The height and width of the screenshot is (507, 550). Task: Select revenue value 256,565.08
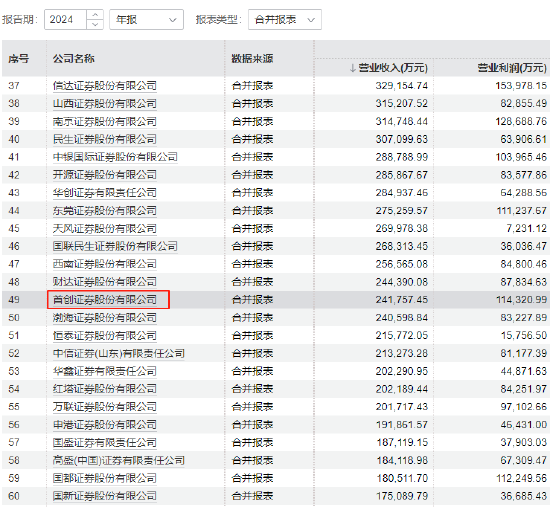tap(402, 264)
